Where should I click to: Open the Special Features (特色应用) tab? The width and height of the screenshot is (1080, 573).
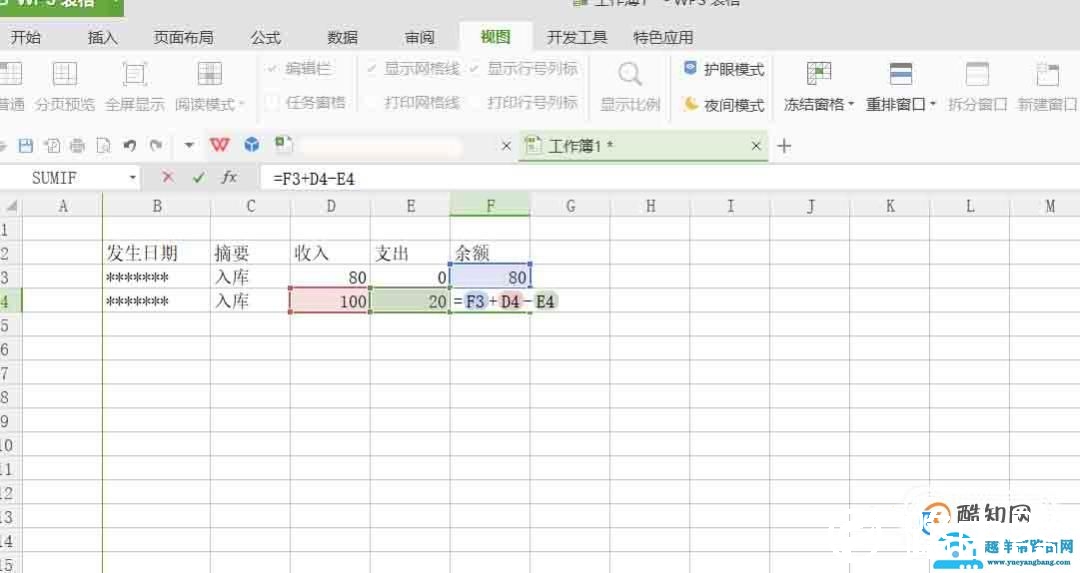[663, 37]
